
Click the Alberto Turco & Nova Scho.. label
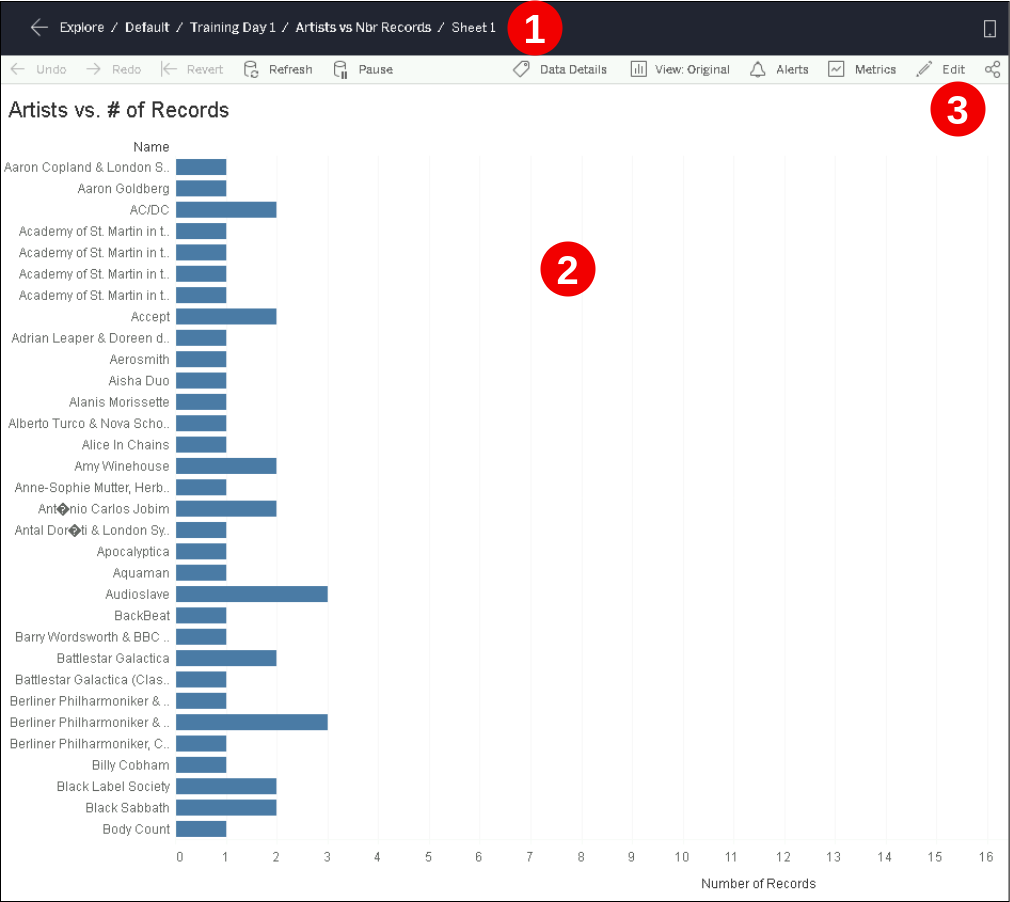tap(89, 423)
